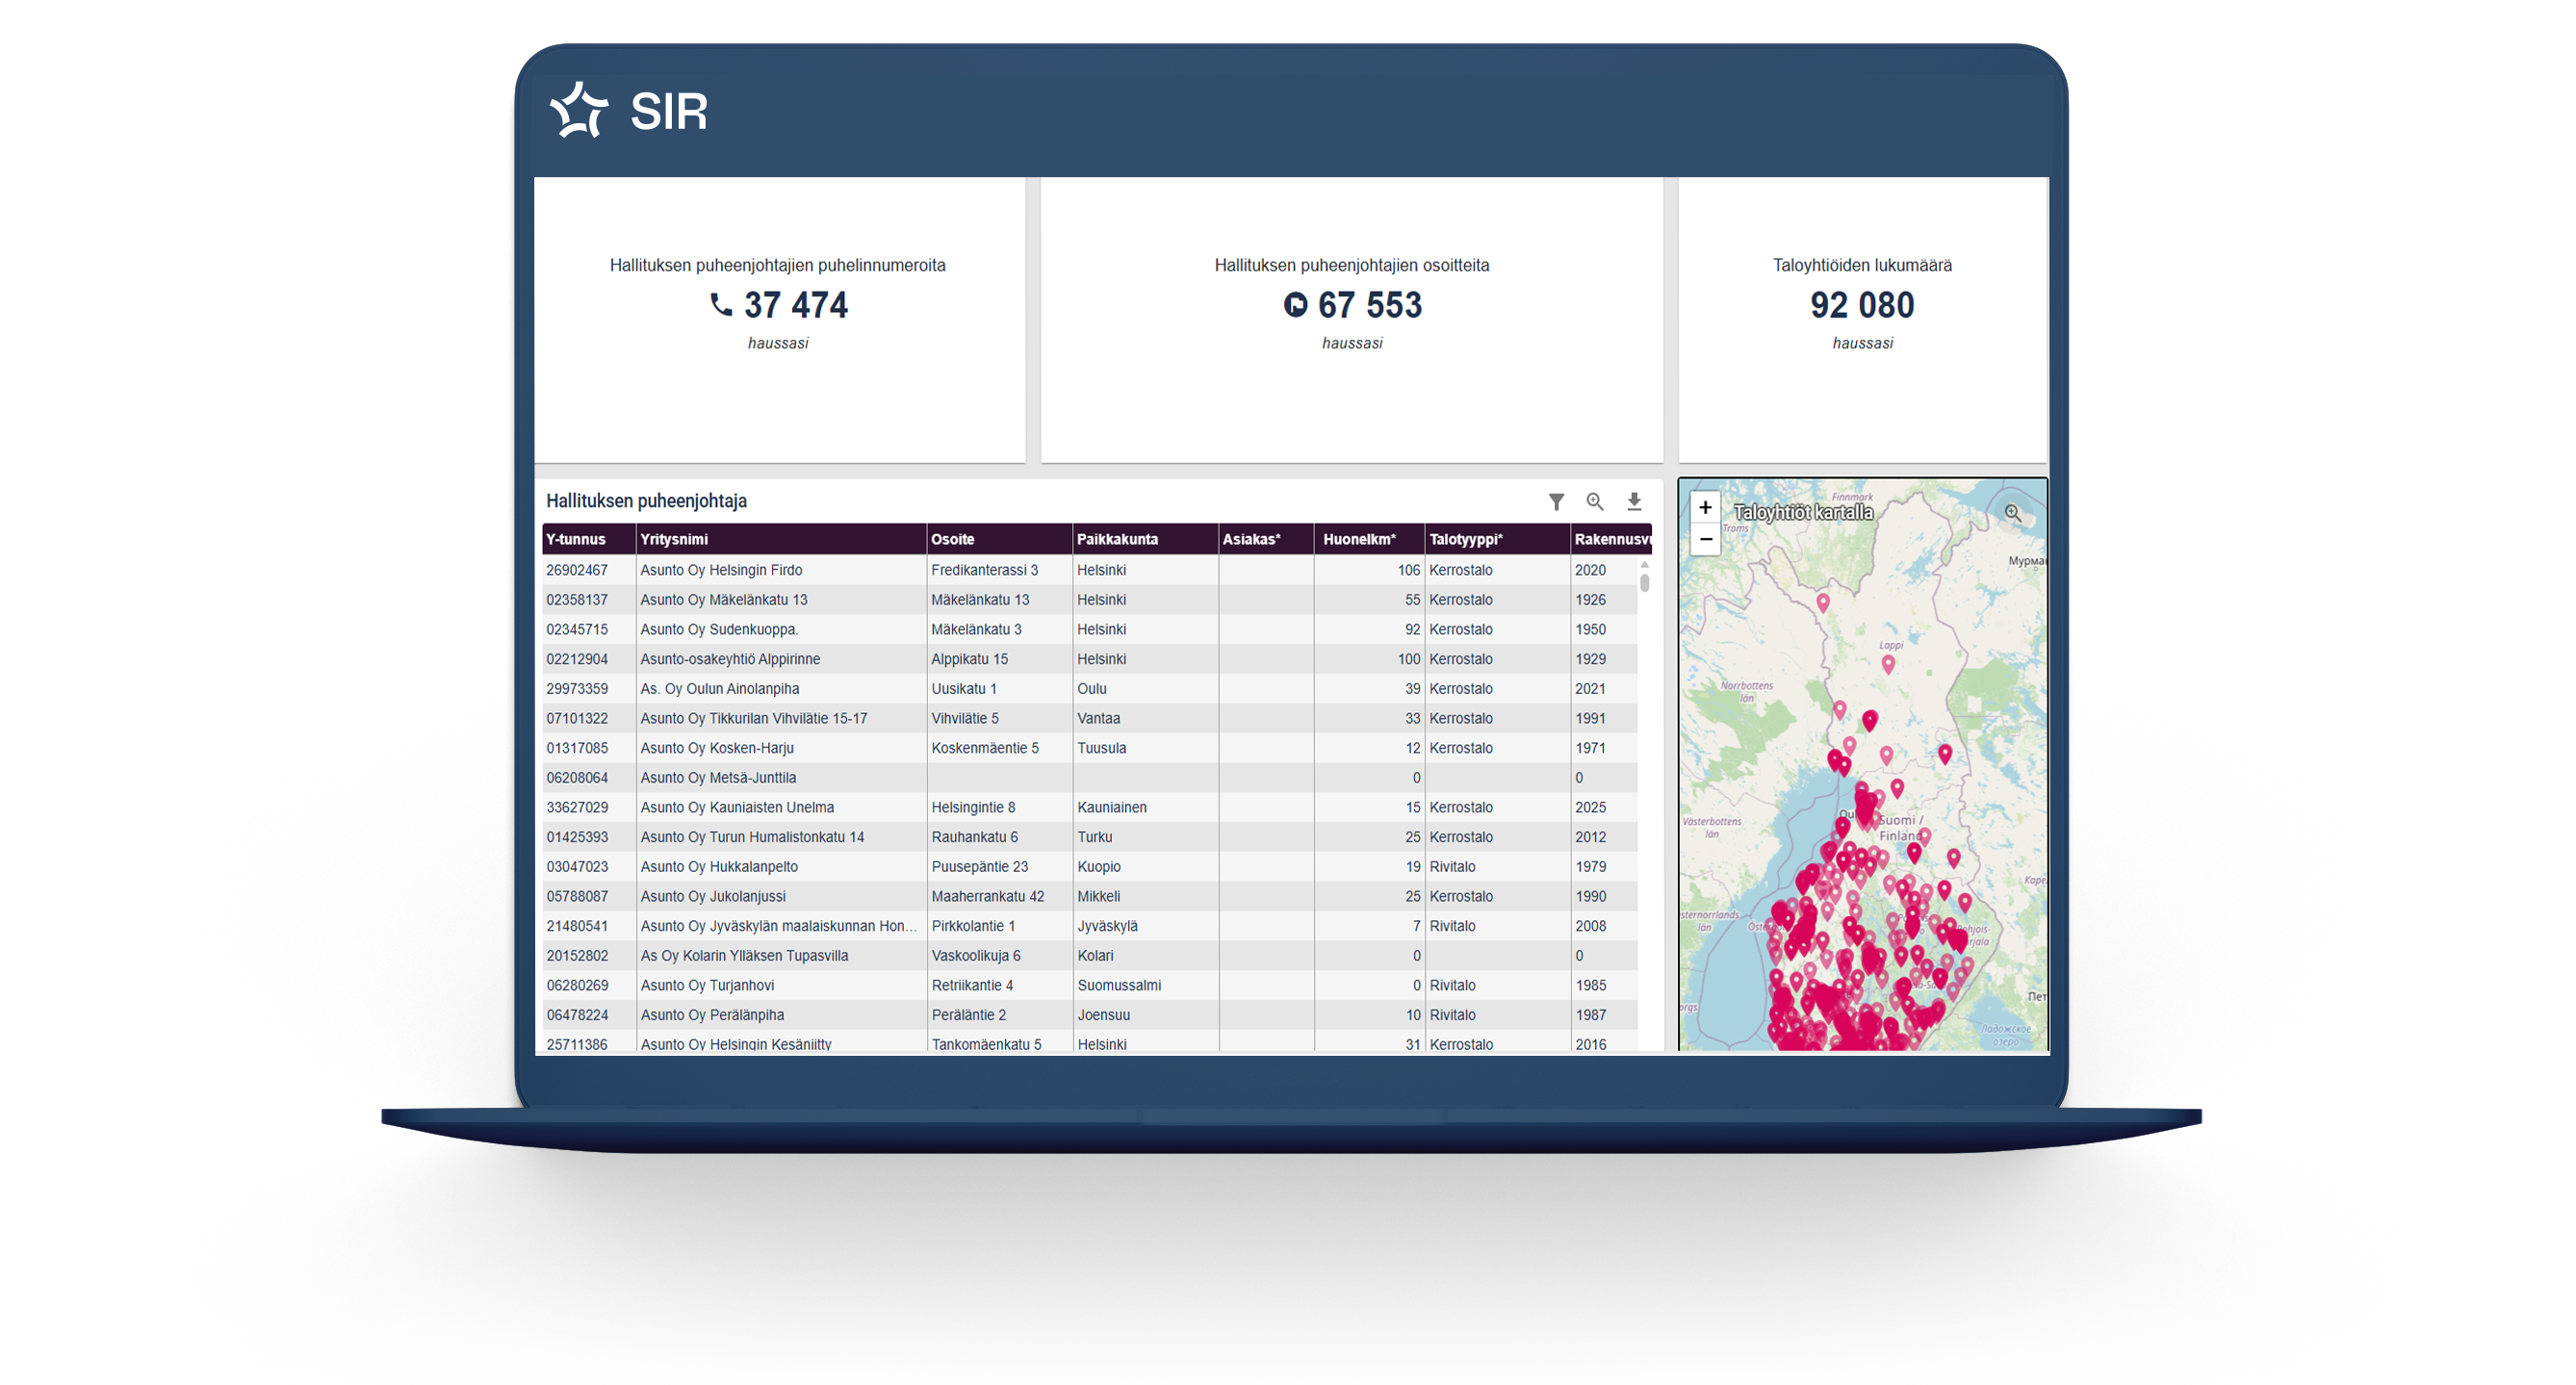The width and height of the screenshot is (2576, 1385).
Task: Click the table vertical scrollbar thumb
Action: click(1644, 582)
